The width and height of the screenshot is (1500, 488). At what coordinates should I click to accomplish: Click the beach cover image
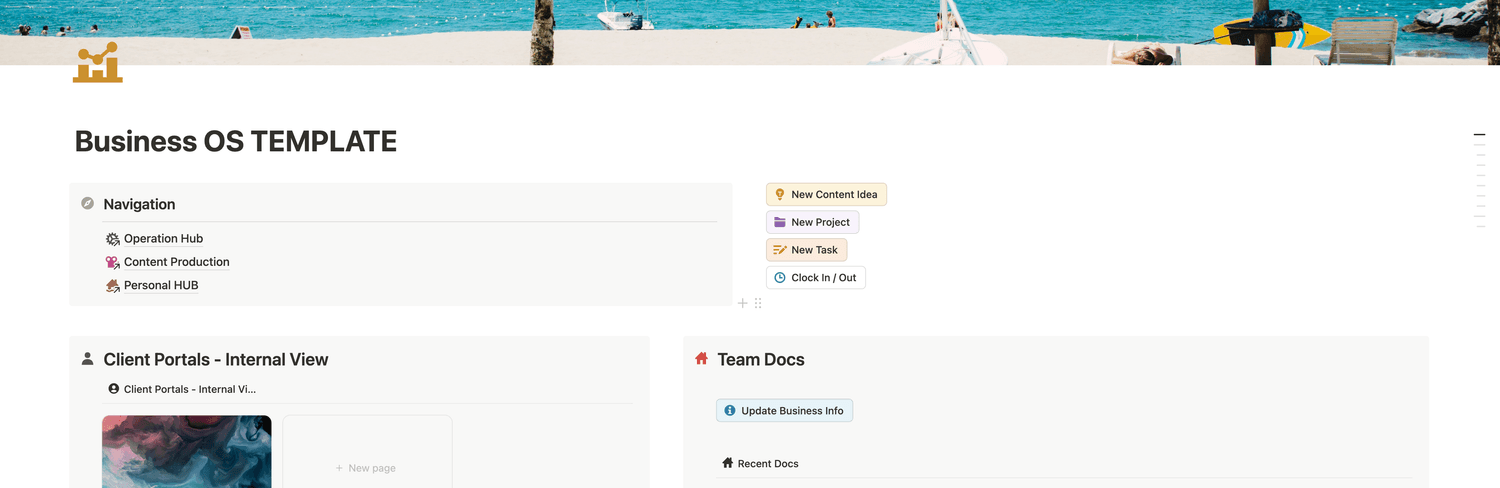[750, 32]
